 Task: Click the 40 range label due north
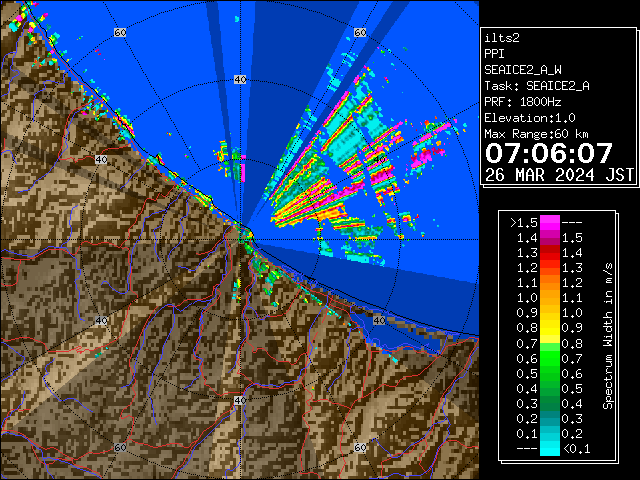240,80
